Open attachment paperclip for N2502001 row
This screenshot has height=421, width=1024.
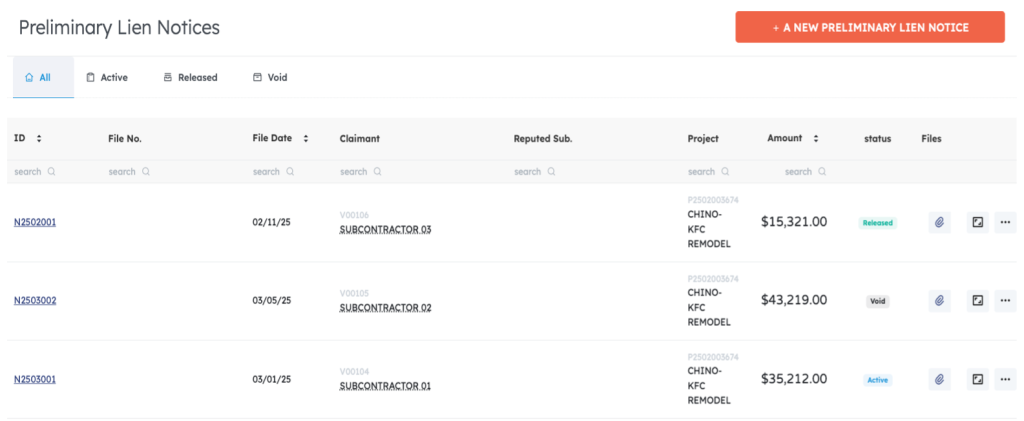click(x=939, y=222)
